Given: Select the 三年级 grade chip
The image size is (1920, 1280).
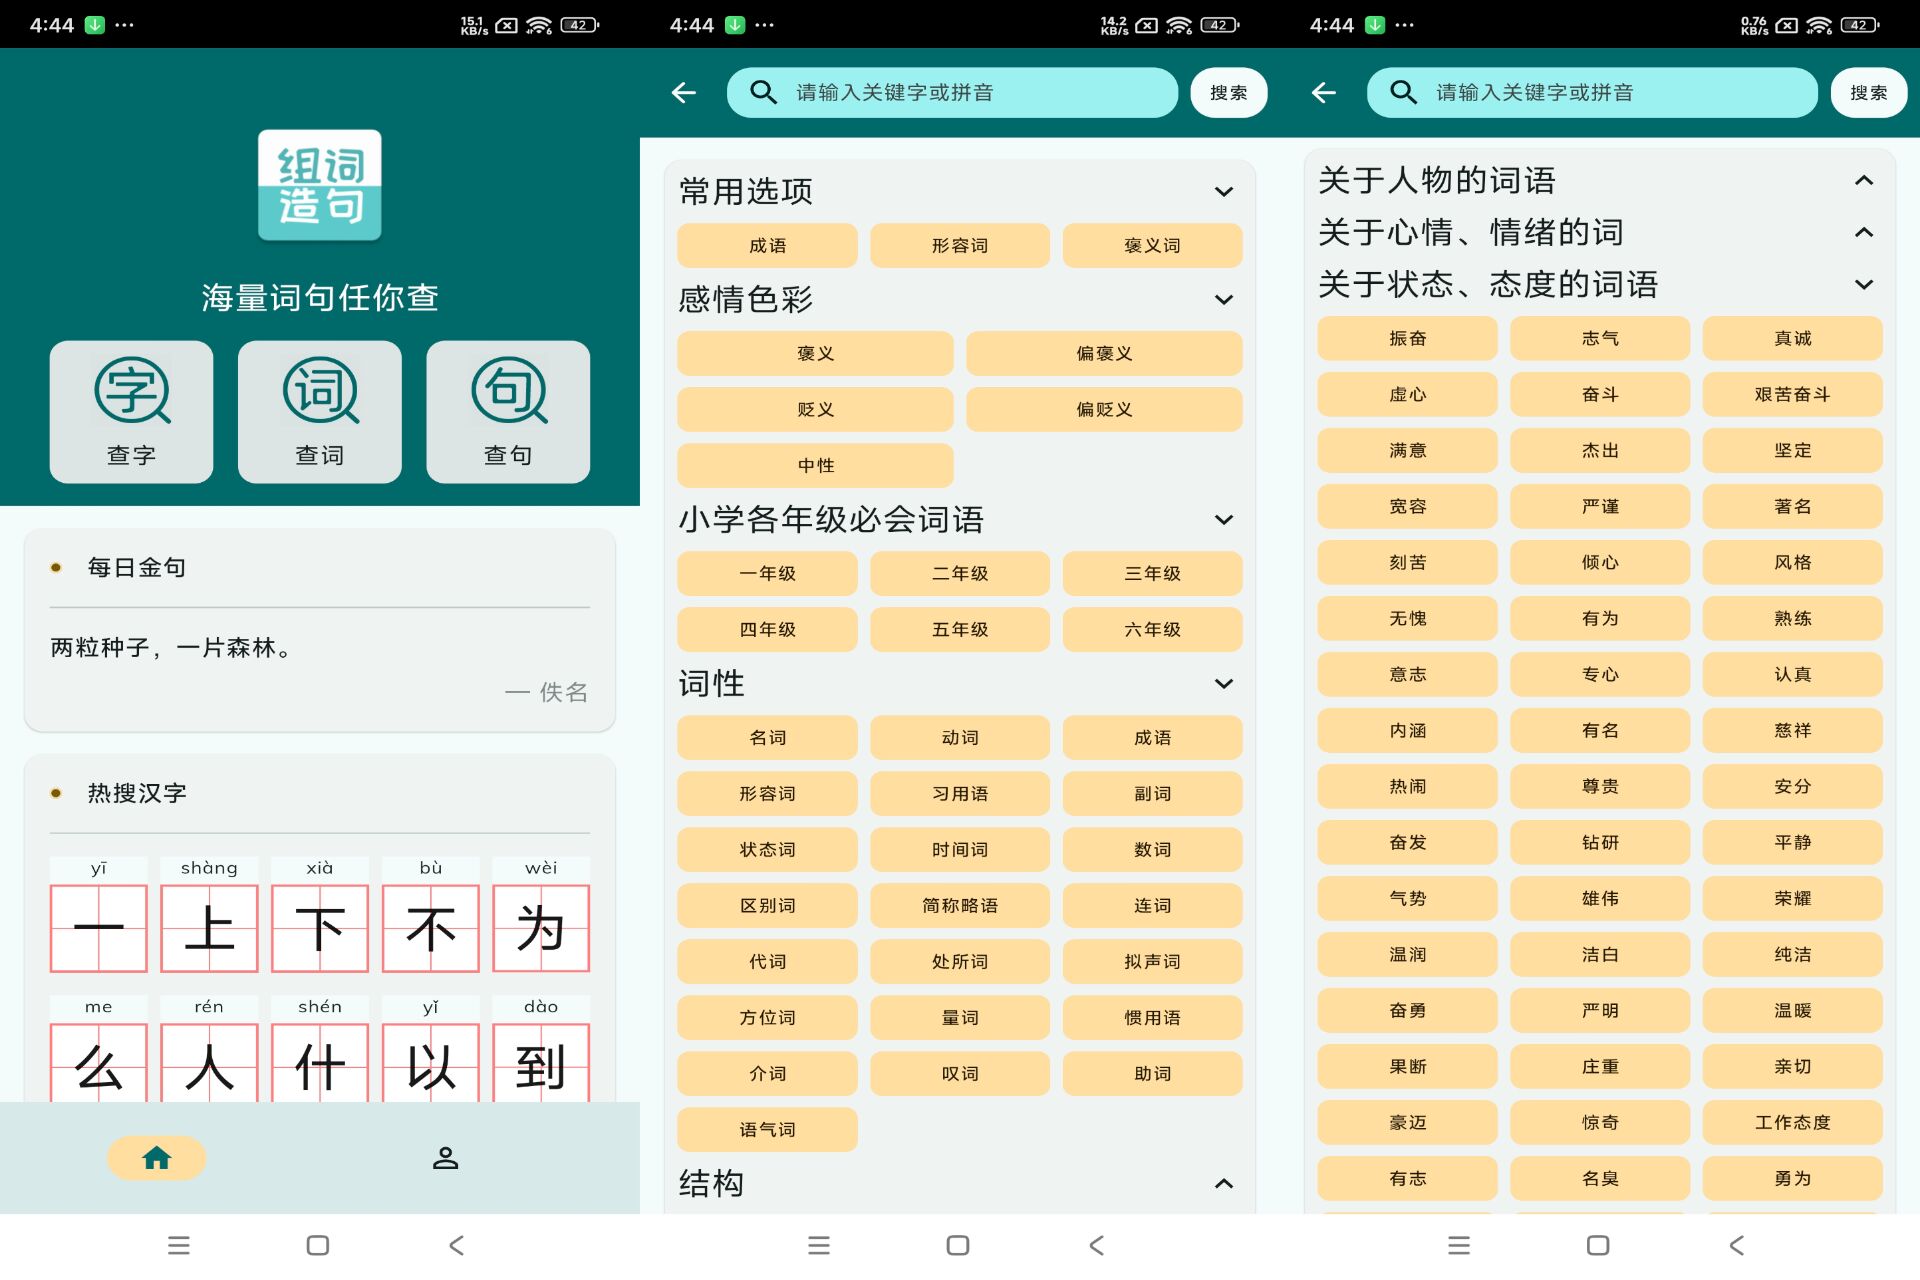Looking at the screenshot, I should point(1152,574).
